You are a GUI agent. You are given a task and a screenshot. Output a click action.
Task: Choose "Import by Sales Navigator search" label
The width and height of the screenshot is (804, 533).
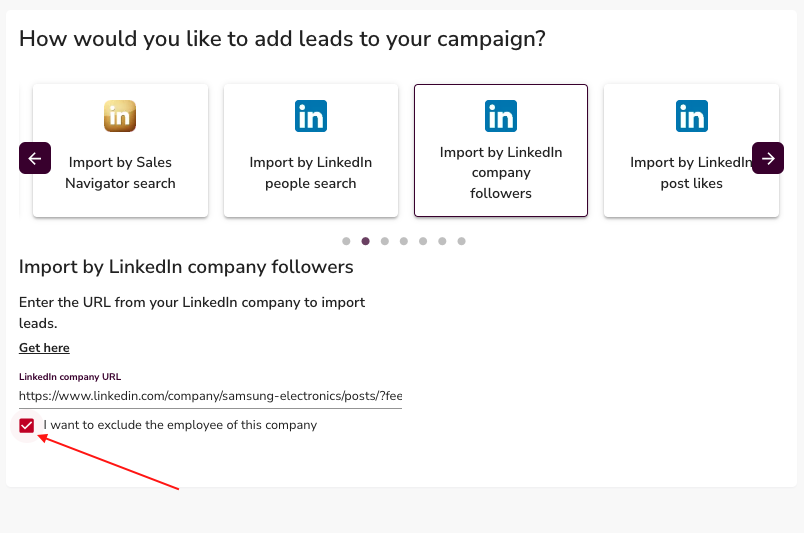(120, 173)
